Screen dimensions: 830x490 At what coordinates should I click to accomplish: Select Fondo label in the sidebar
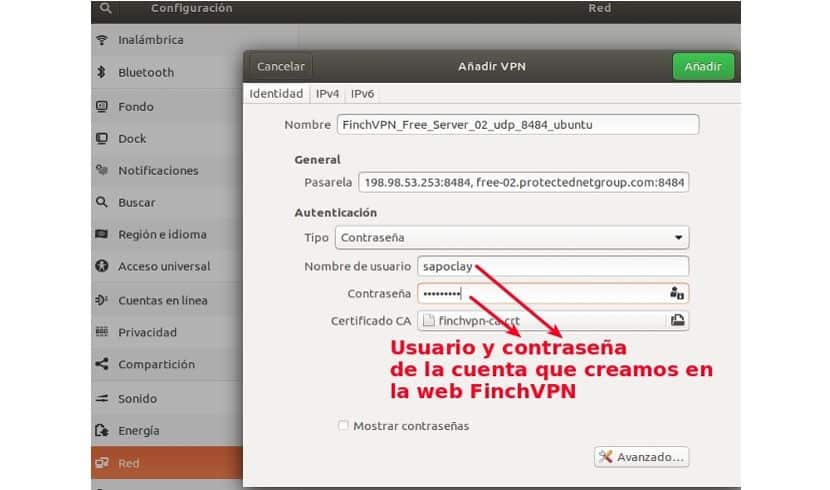click(136, 107)
